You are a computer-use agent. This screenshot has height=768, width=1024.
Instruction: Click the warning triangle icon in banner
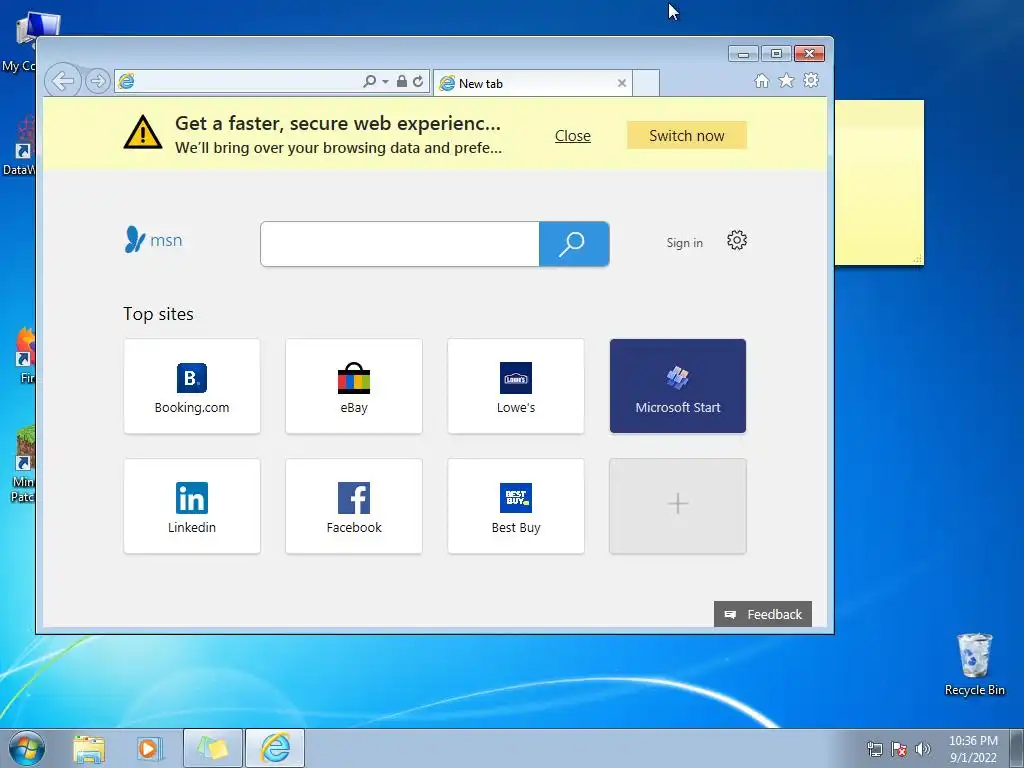(143, 132)
